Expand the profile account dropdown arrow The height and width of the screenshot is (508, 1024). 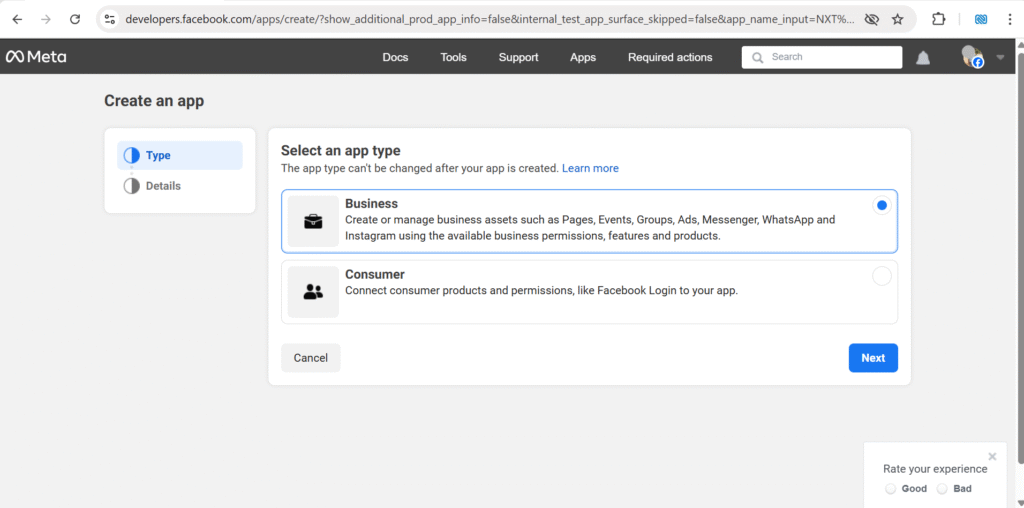1000,58
